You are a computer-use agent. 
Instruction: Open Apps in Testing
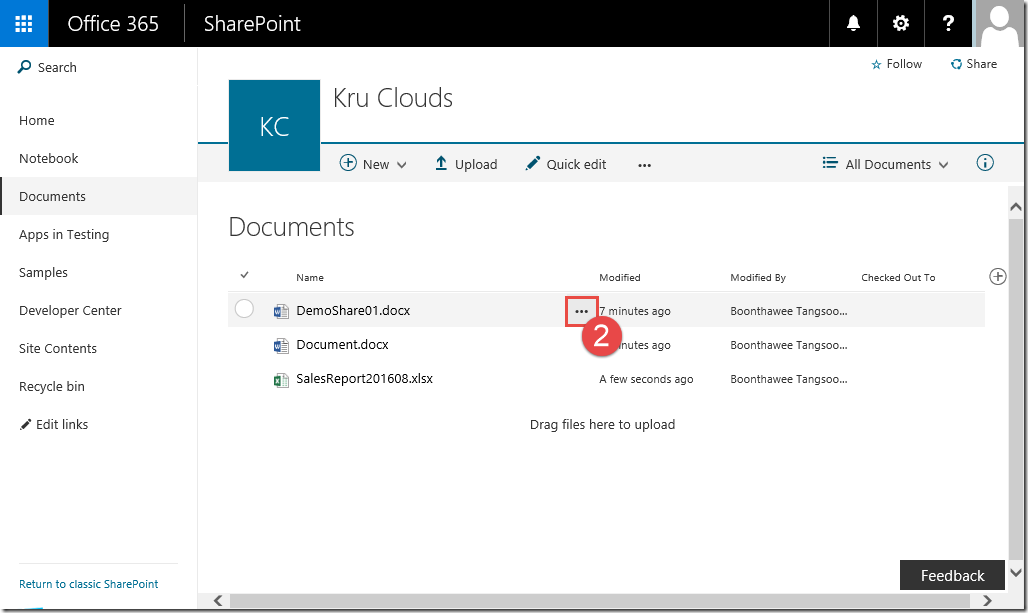click(x=64, y=235)
